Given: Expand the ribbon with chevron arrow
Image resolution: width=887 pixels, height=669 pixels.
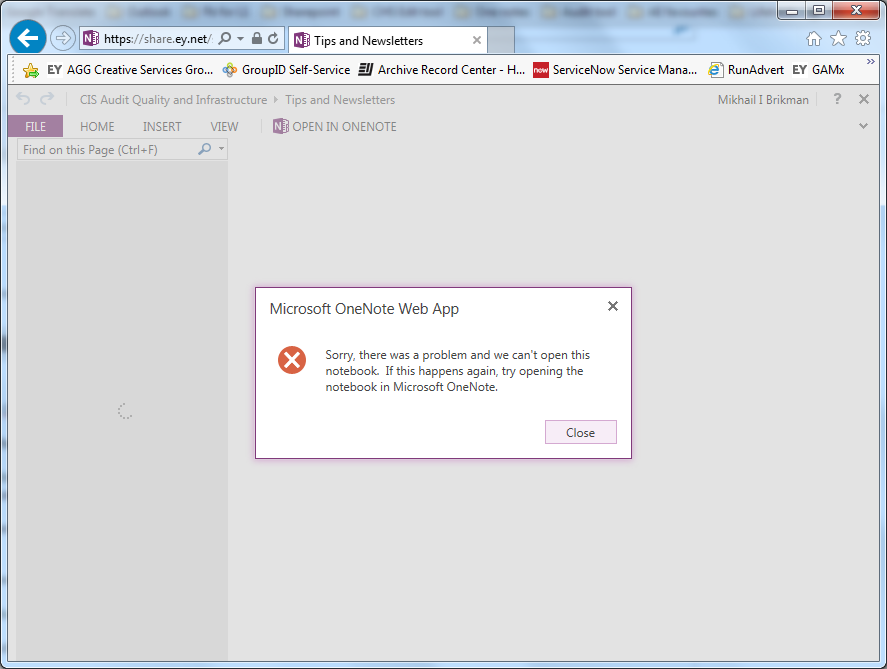Looking at the screenshot, I should pyautogui.click(x=863, y=126).
